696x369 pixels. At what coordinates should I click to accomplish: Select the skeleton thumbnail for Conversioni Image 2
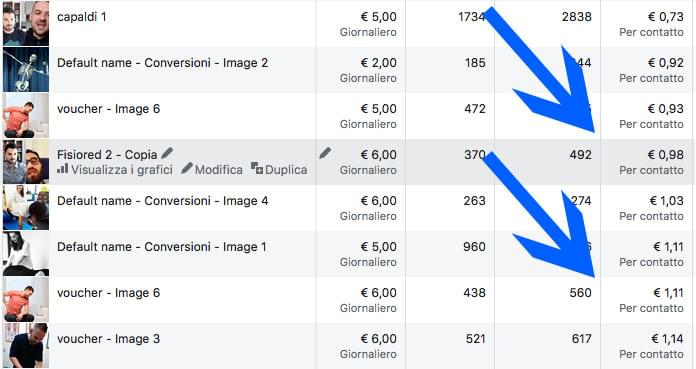click(26, 70)
